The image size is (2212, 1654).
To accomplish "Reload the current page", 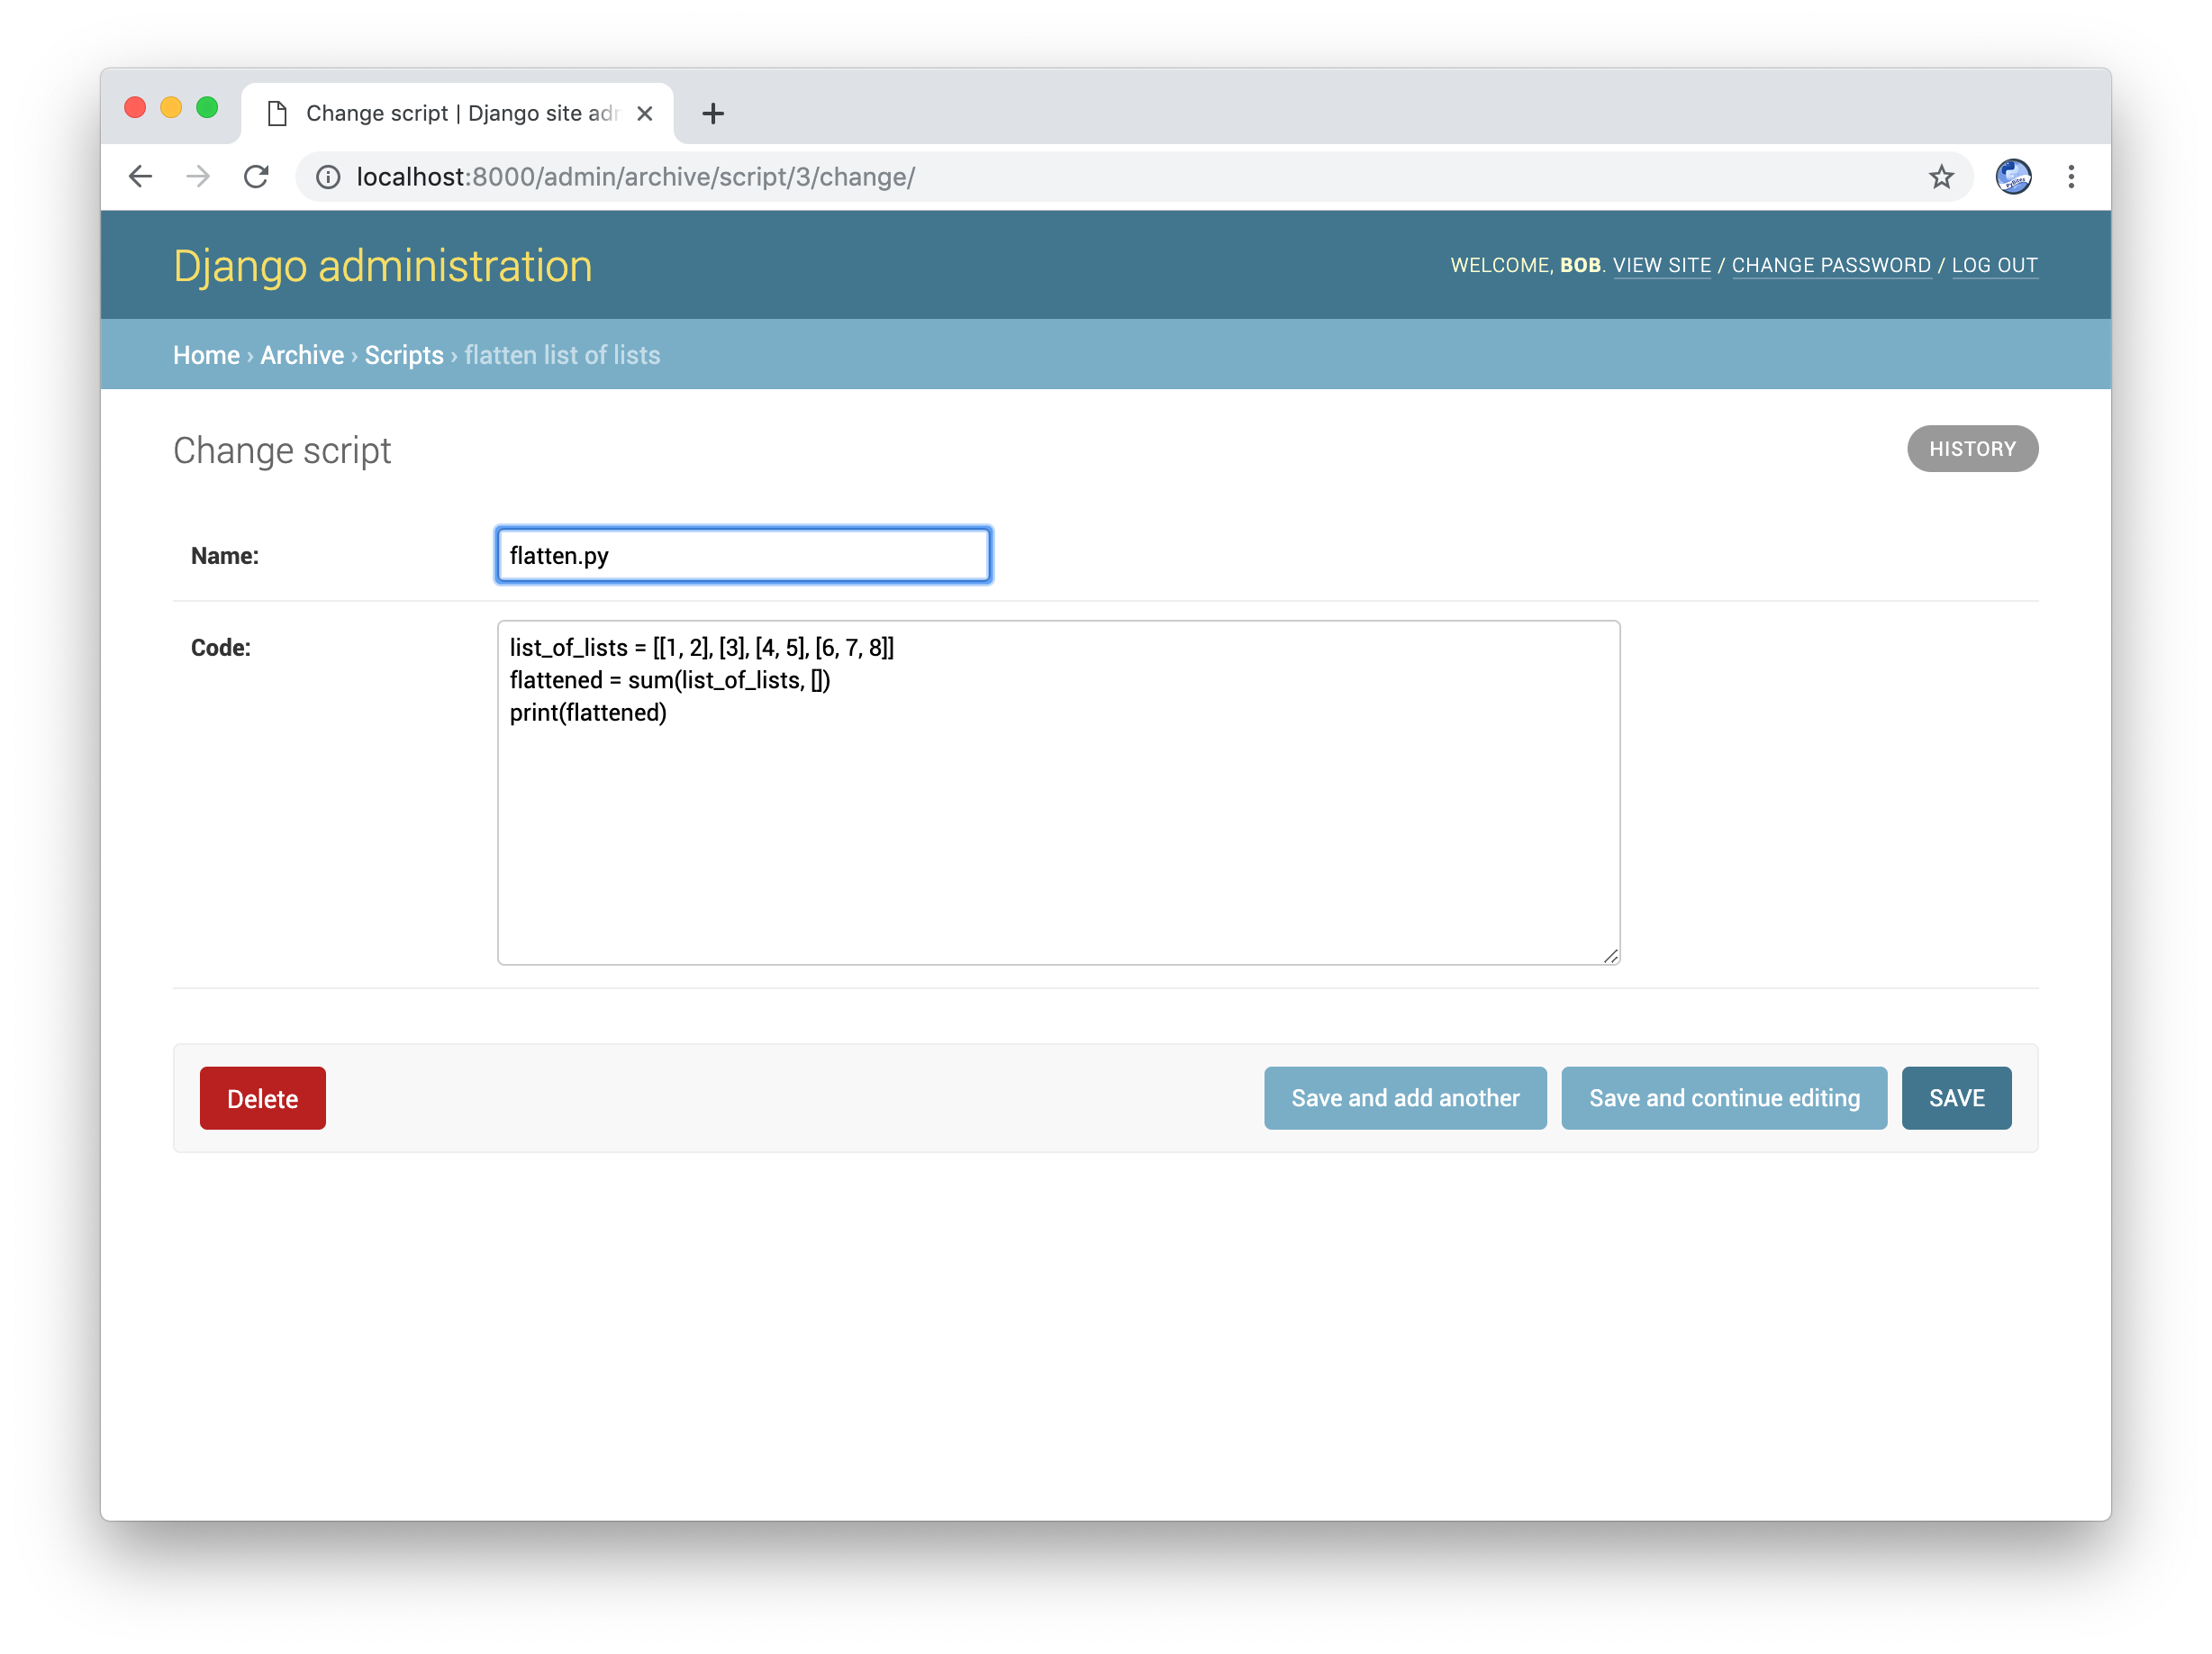I will (x=257, y=176).
